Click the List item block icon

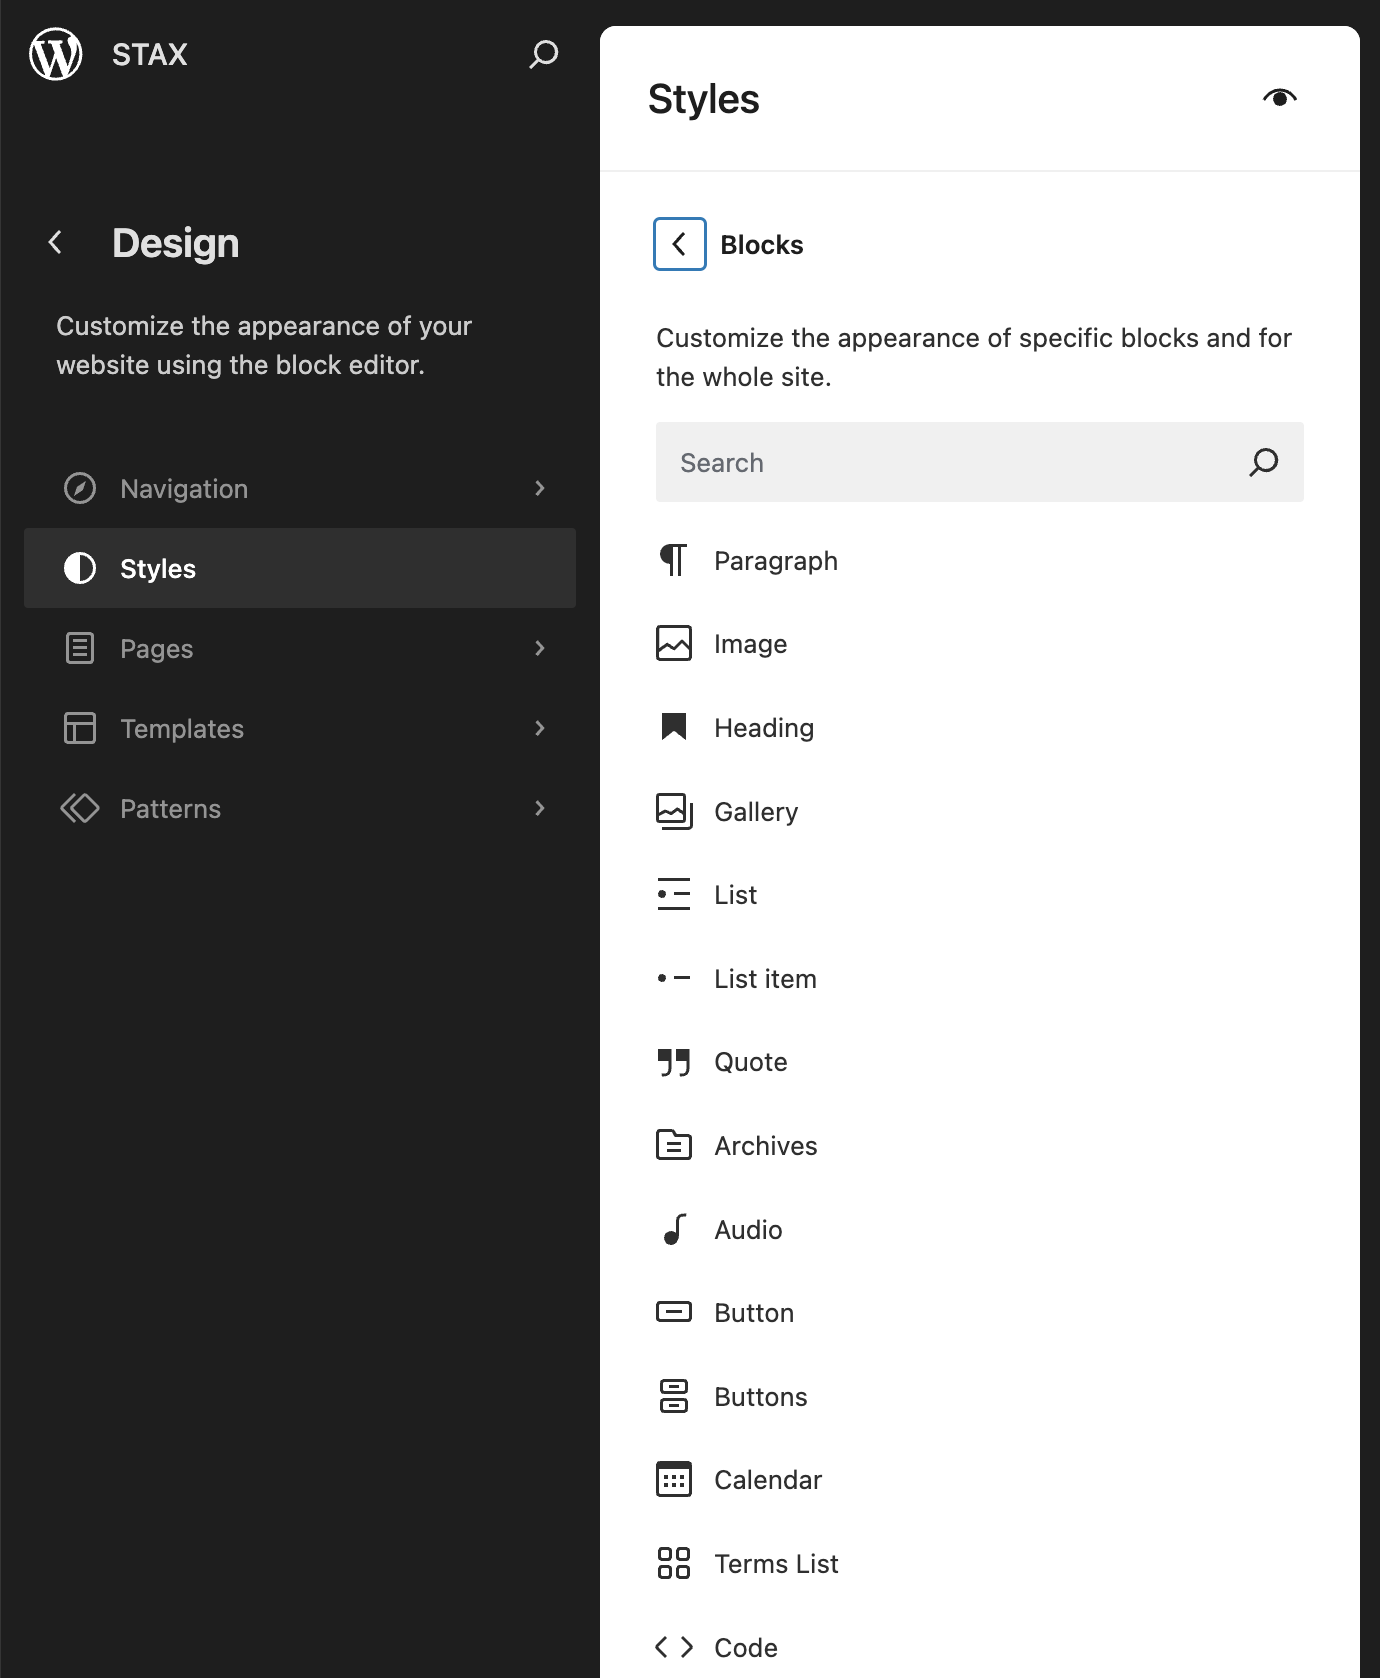click(674, 978)
